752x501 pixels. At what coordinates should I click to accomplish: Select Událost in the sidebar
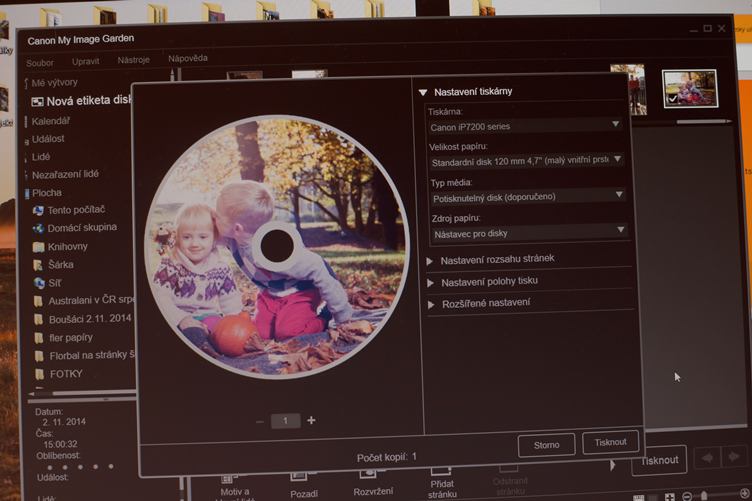point(48,139)
